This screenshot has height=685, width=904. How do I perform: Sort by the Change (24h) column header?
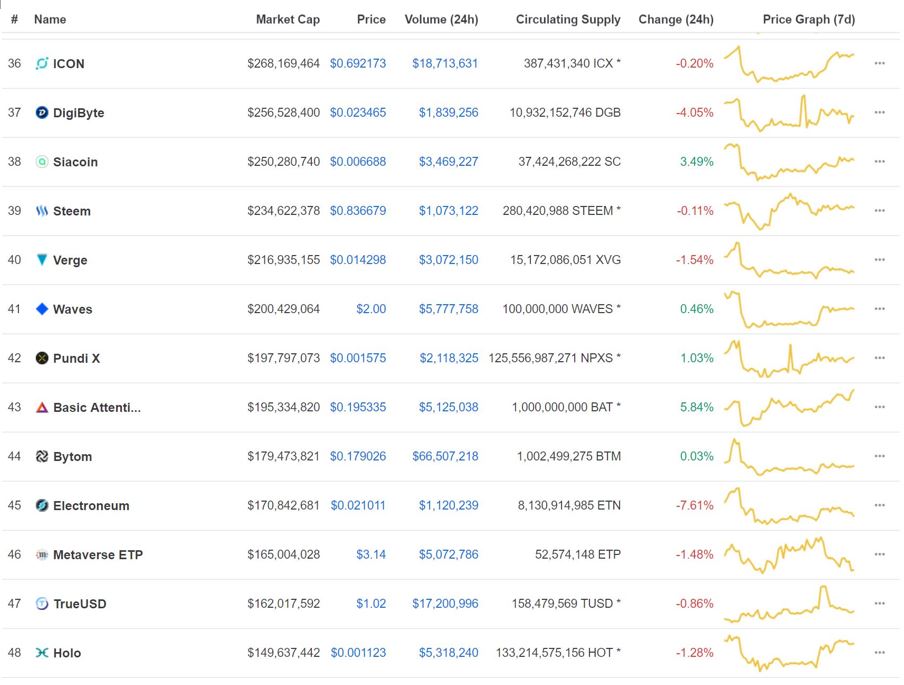pyautogui.click(x=676, y=19)
